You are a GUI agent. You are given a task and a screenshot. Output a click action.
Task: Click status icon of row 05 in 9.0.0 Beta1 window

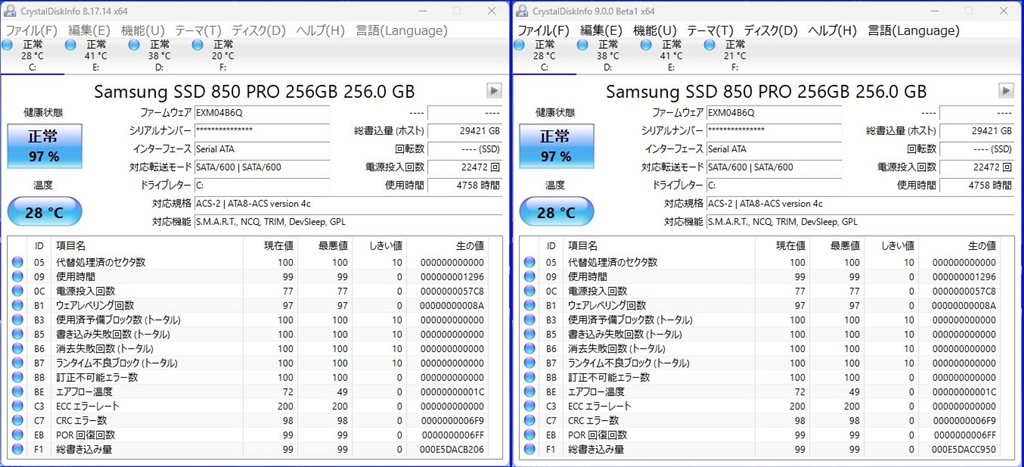tap(530, 263)
